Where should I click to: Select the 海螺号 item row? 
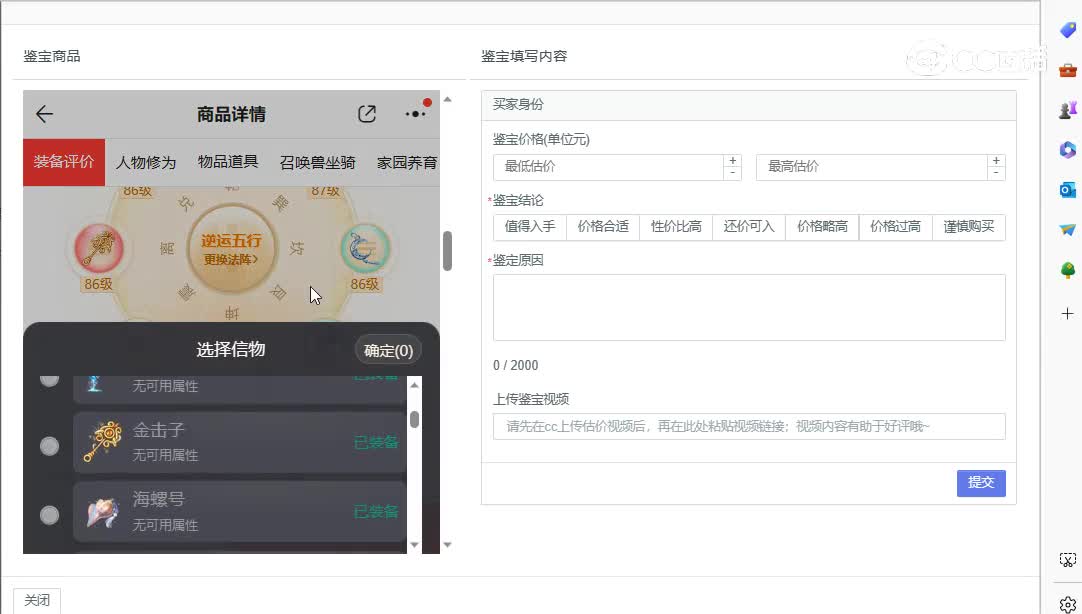(239, 511)
